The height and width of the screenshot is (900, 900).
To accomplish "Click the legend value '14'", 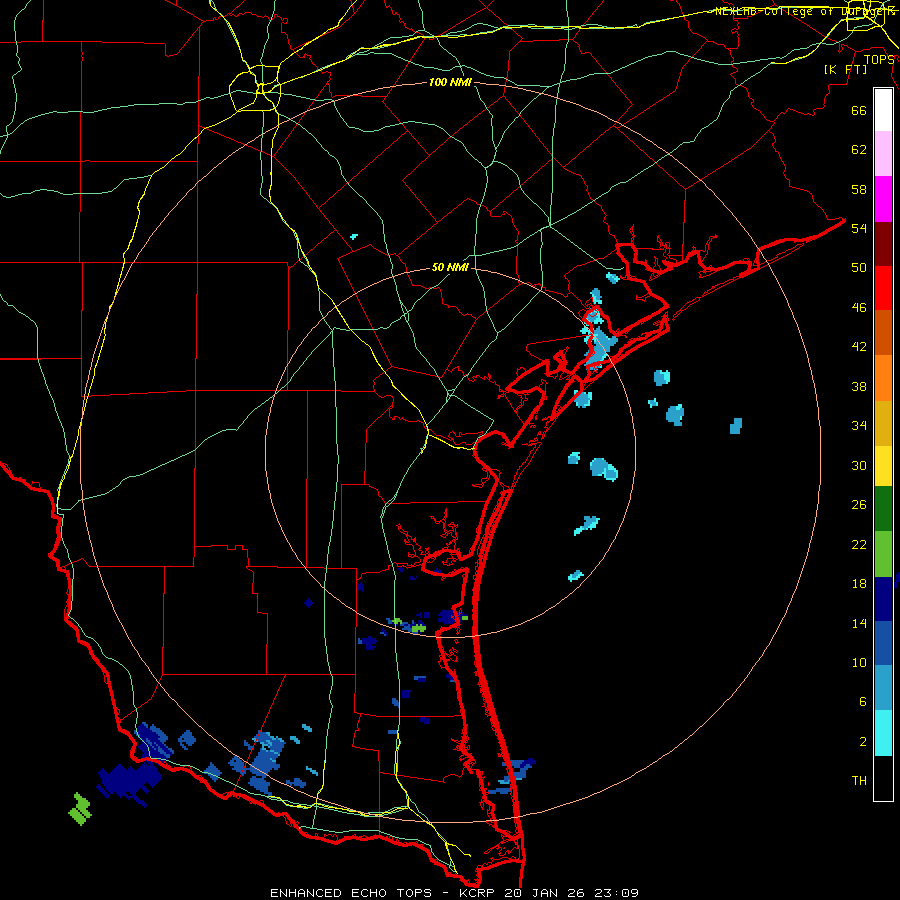I will tap(859, 624).
